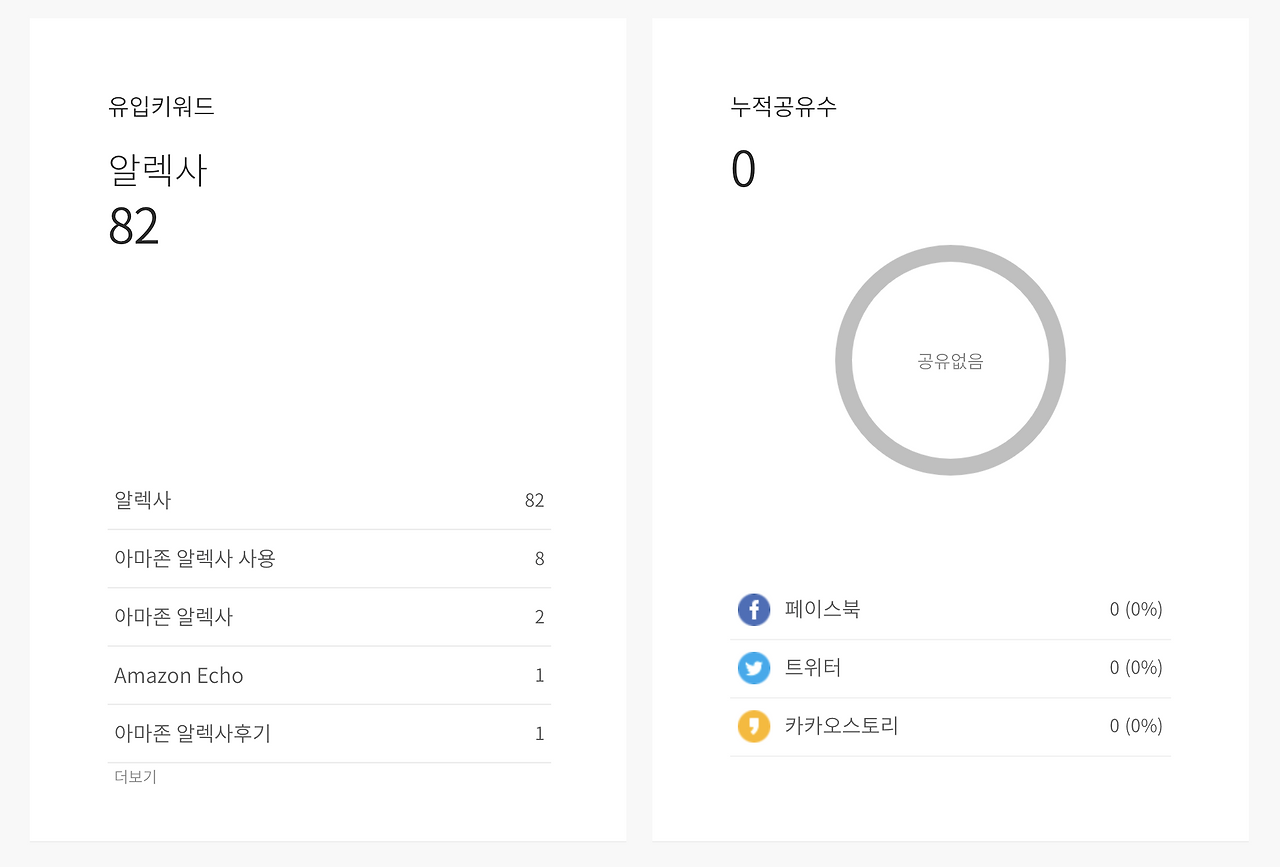This screenshot has height=867, width=1280.
Task: Click the 페이스북 label text
Action: tap(822, 609)
